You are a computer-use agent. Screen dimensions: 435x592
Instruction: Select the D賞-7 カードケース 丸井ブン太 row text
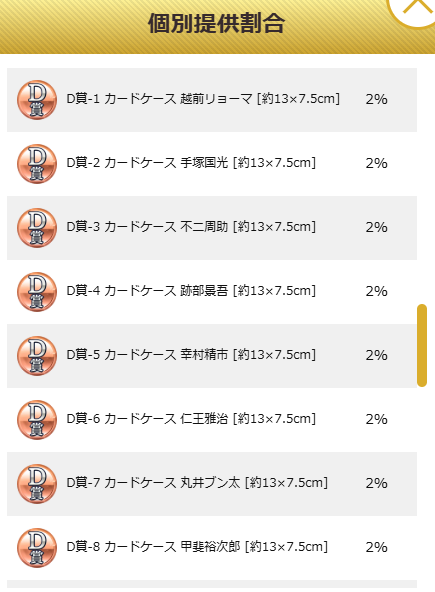(x=197, y=483)
